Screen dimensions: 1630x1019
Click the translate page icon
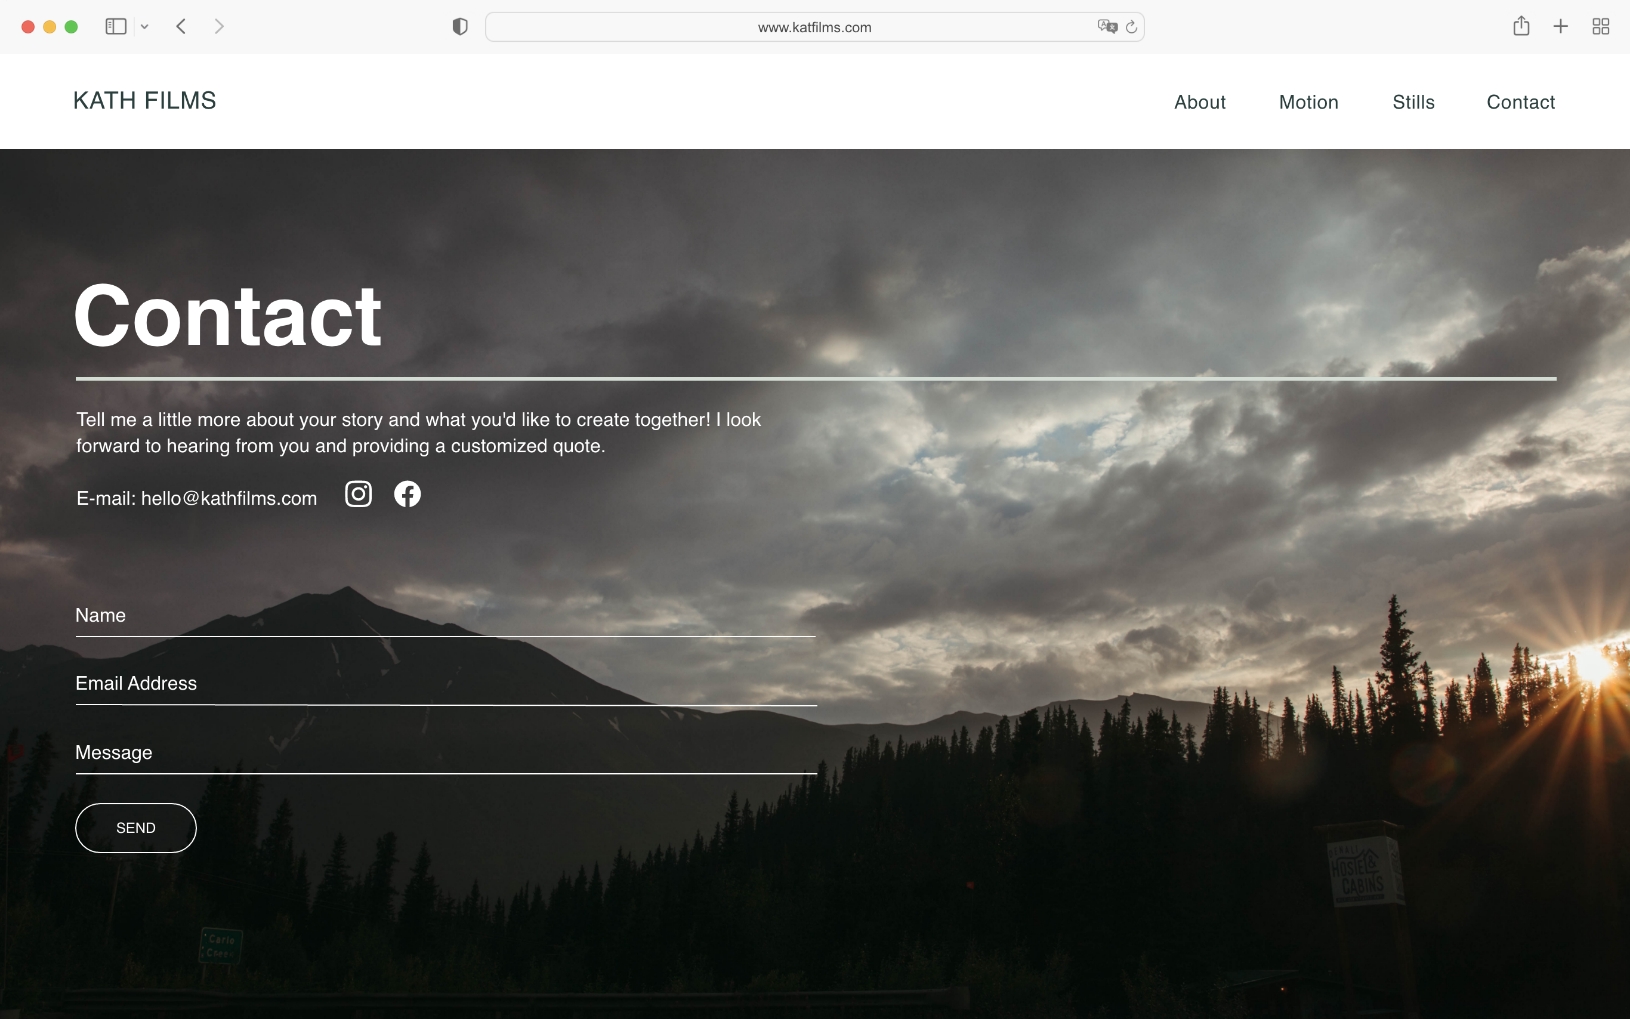(x=1106, y=27)
